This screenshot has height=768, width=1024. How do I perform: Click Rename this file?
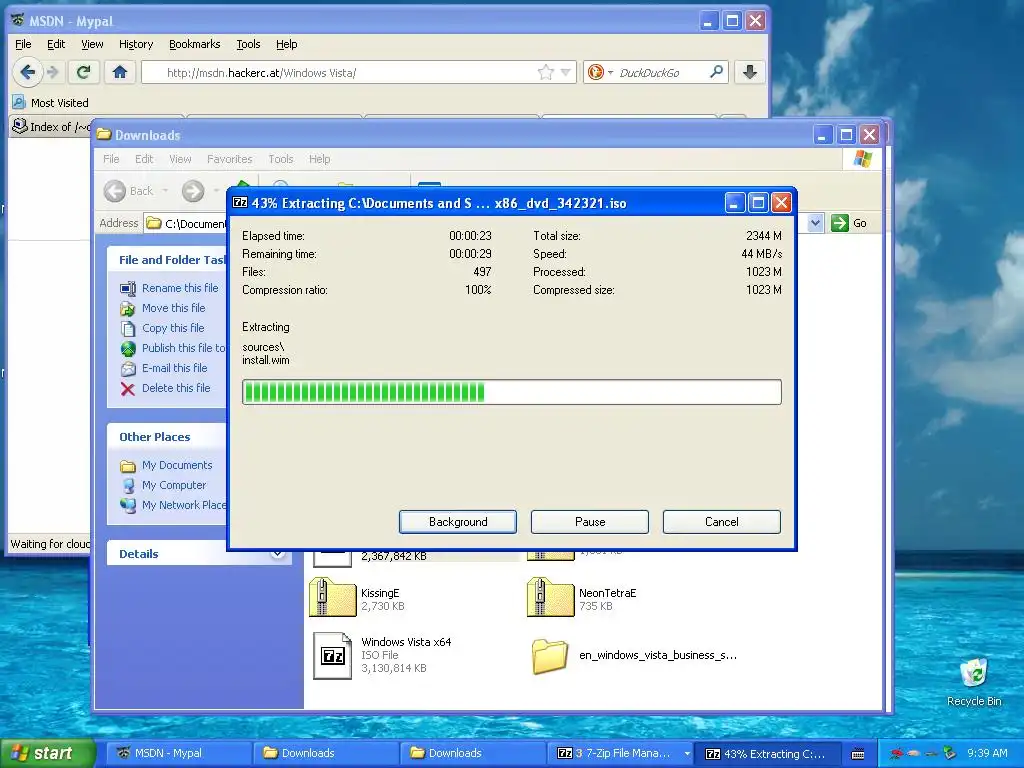(x=180, y=288)
